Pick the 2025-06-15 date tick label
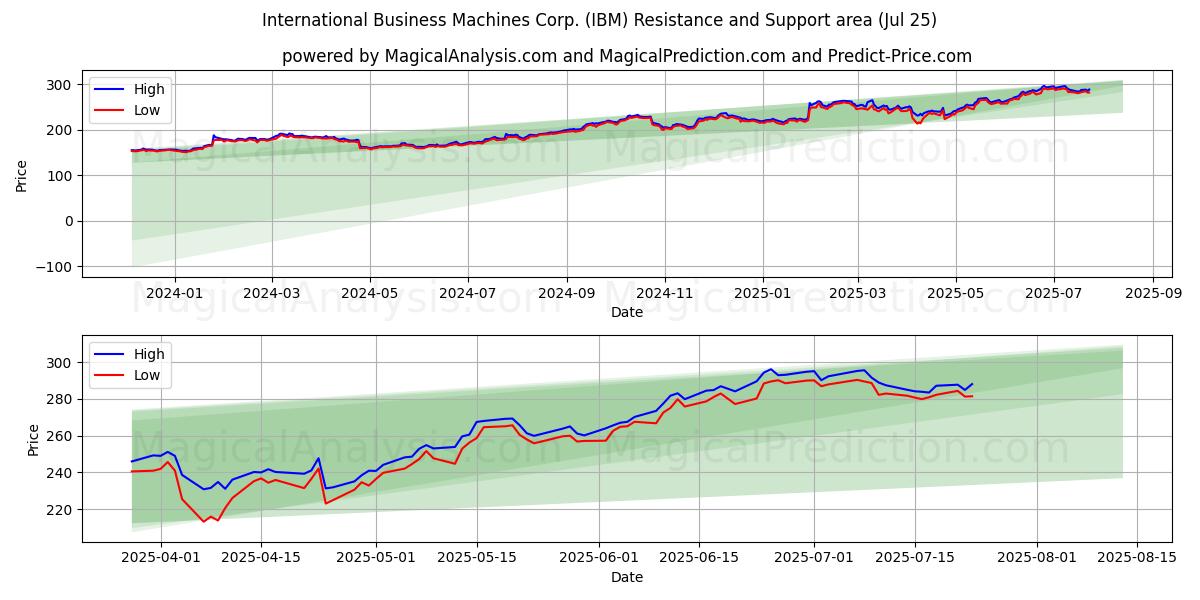The image size is (1200, 600). pyautogui.click(x=700, y=558)
